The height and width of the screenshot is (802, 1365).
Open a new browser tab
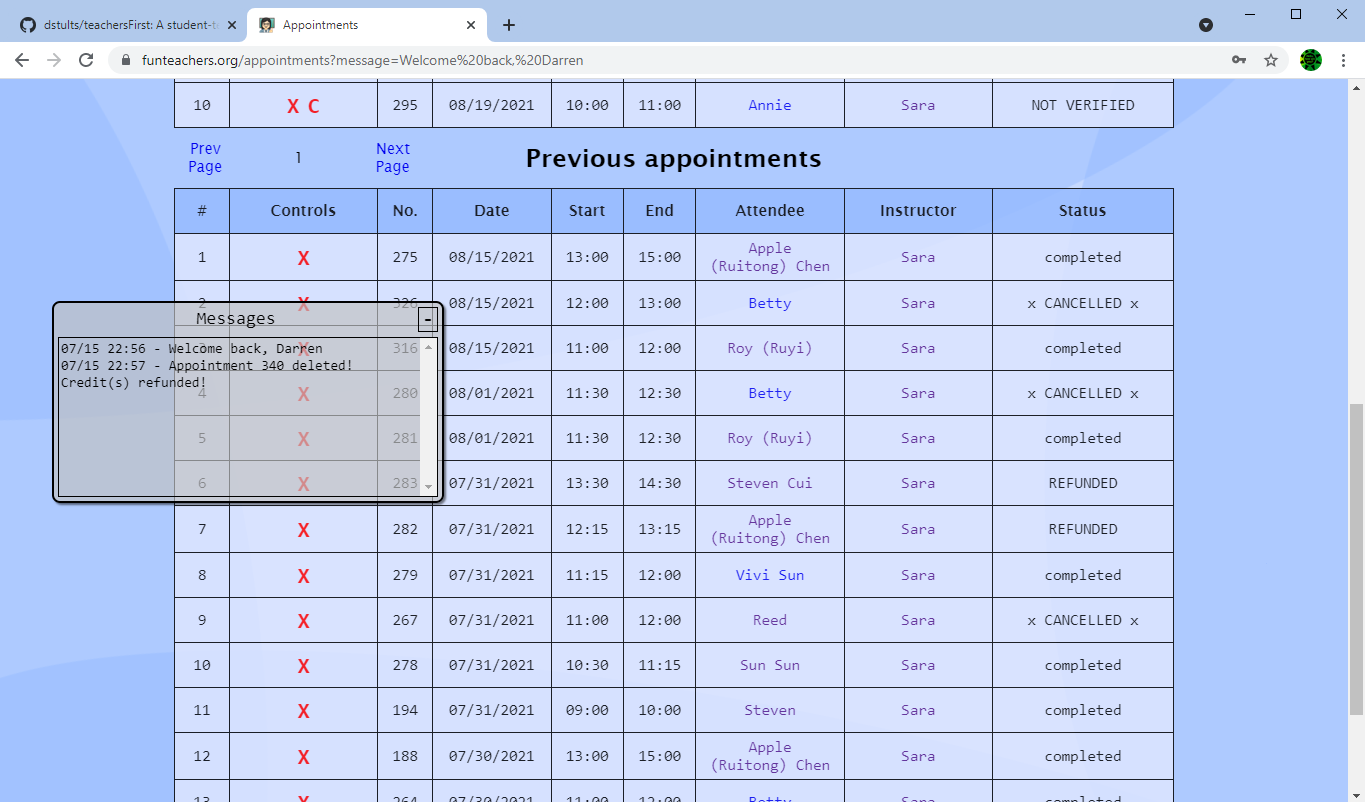[509, 25]
